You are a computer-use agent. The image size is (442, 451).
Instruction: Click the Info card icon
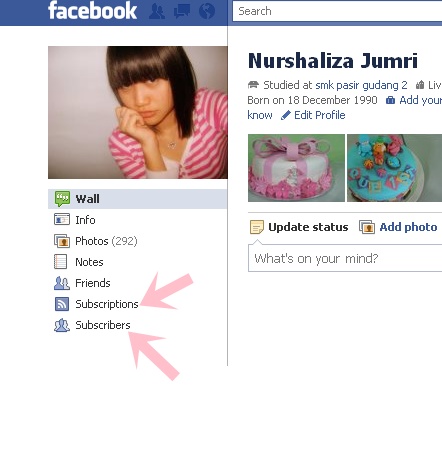pos(62,220)
